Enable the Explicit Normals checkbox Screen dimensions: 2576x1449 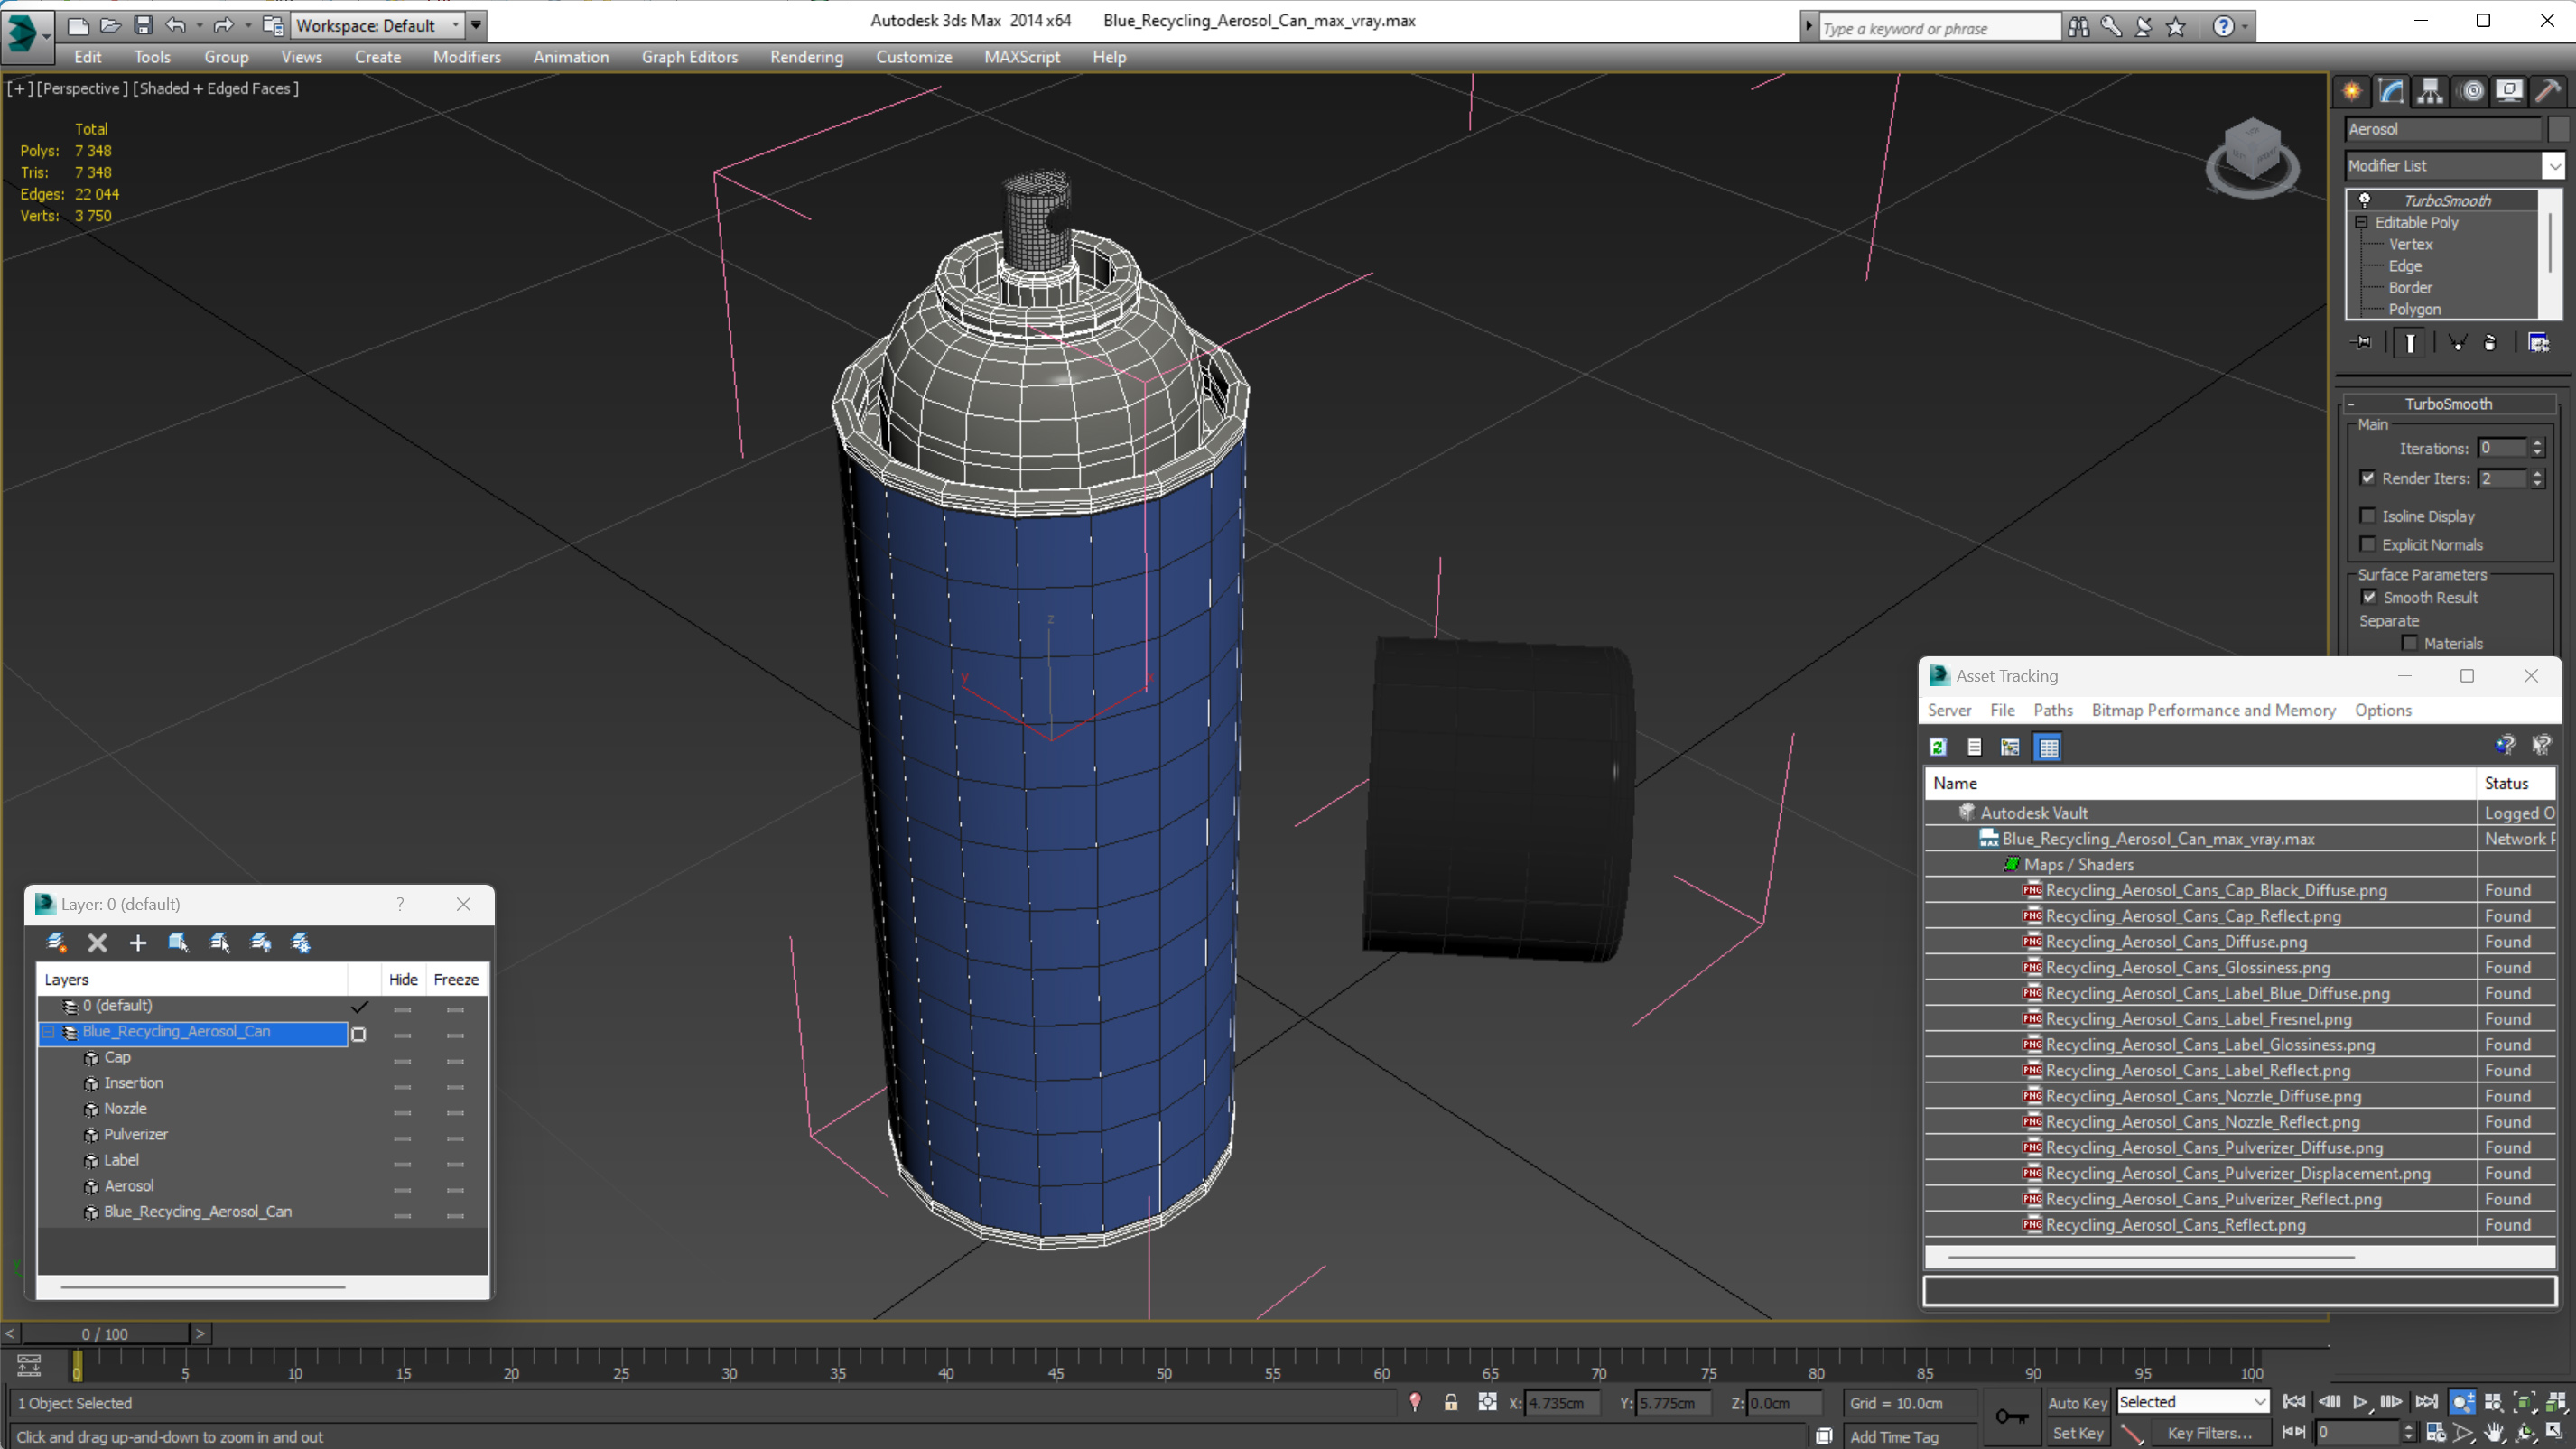pyautogui.click(x=2367, y=544)
